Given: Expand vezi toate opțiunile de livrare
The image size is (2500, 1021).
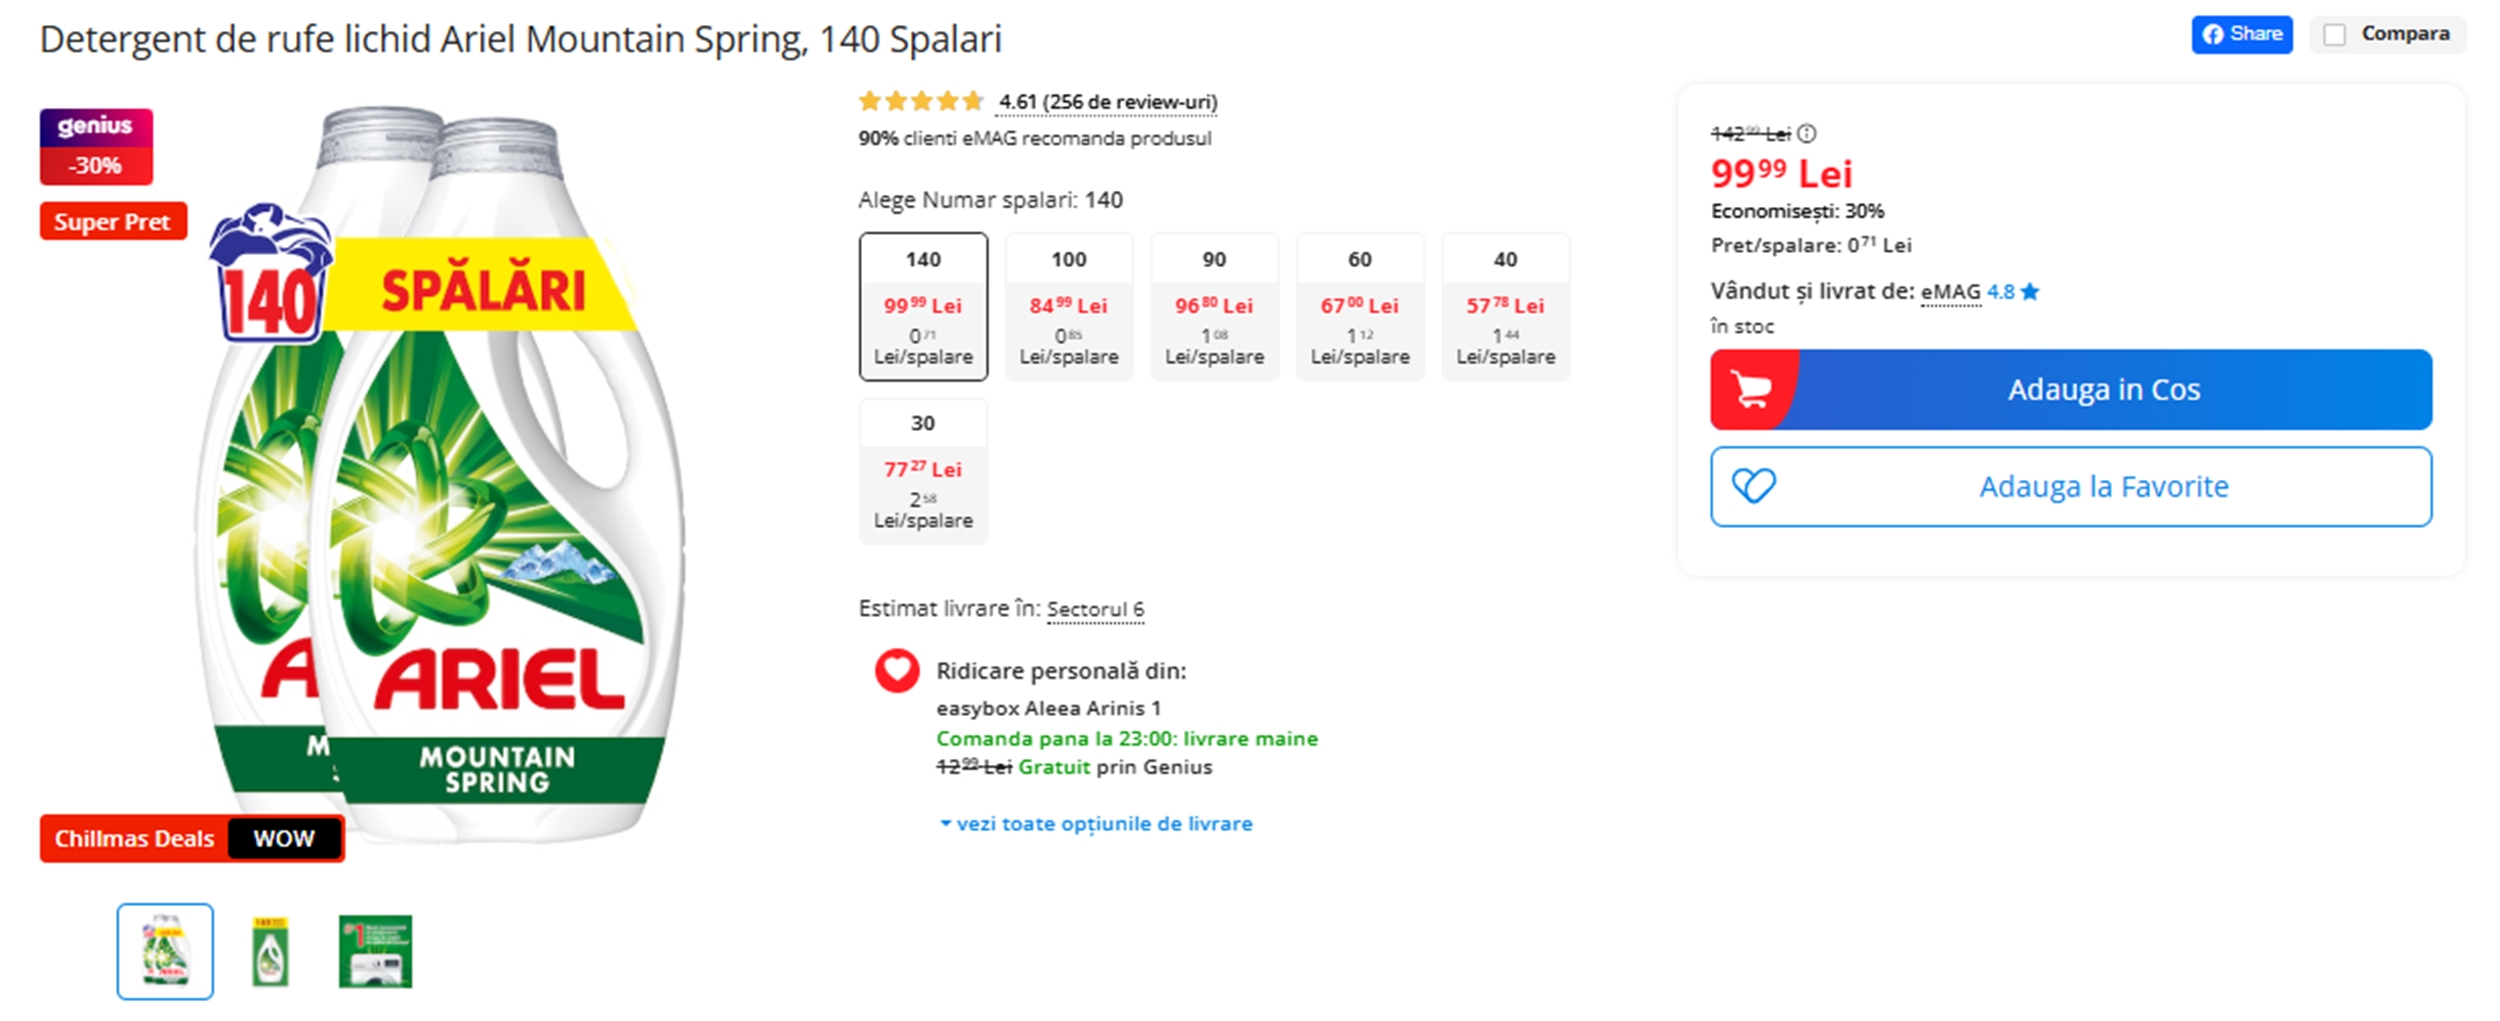Looking at the screenshot, I should click(x=1096, y=823).
